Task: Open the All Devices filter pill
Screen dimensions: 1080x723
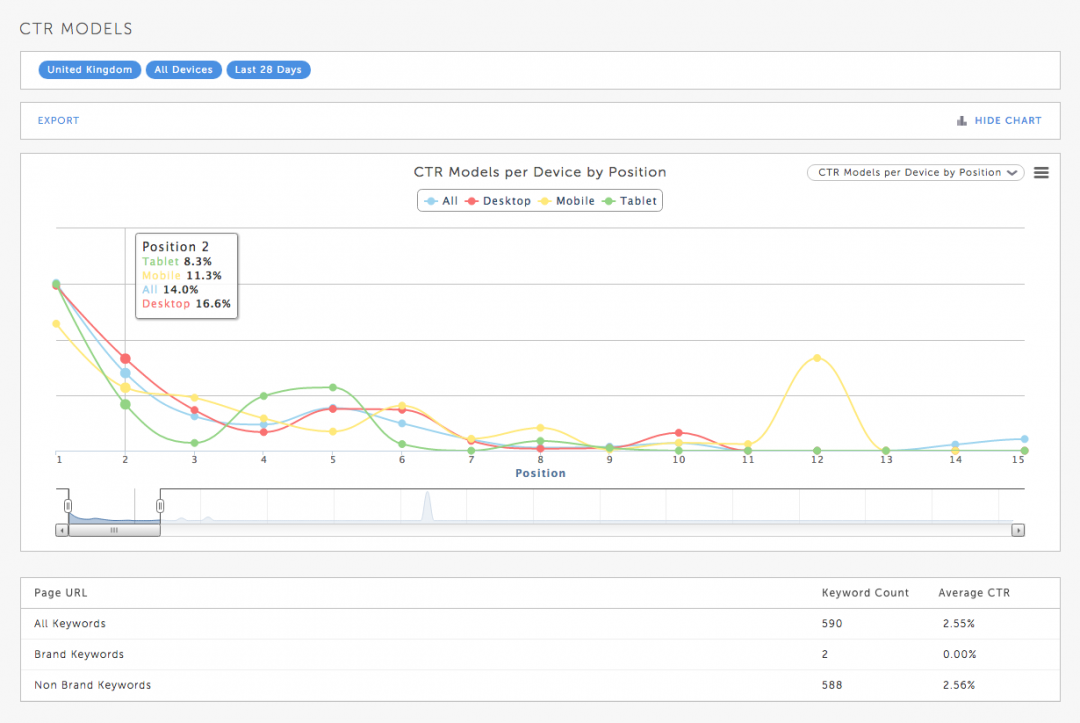Action: click(183, 70)
